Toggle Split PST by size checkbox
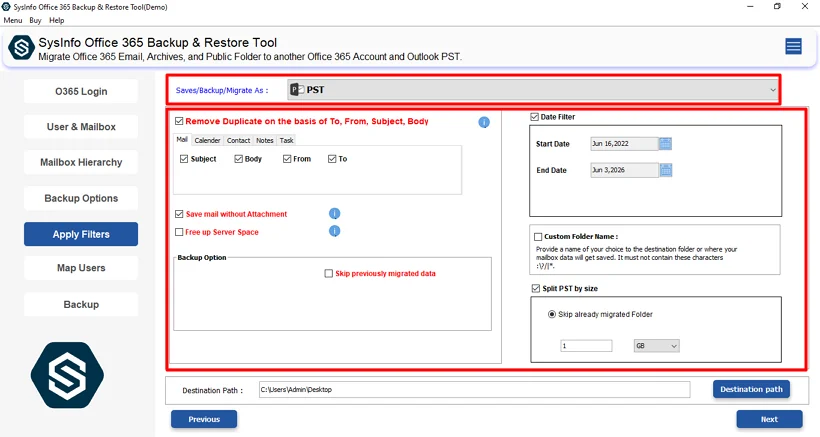 536,289
